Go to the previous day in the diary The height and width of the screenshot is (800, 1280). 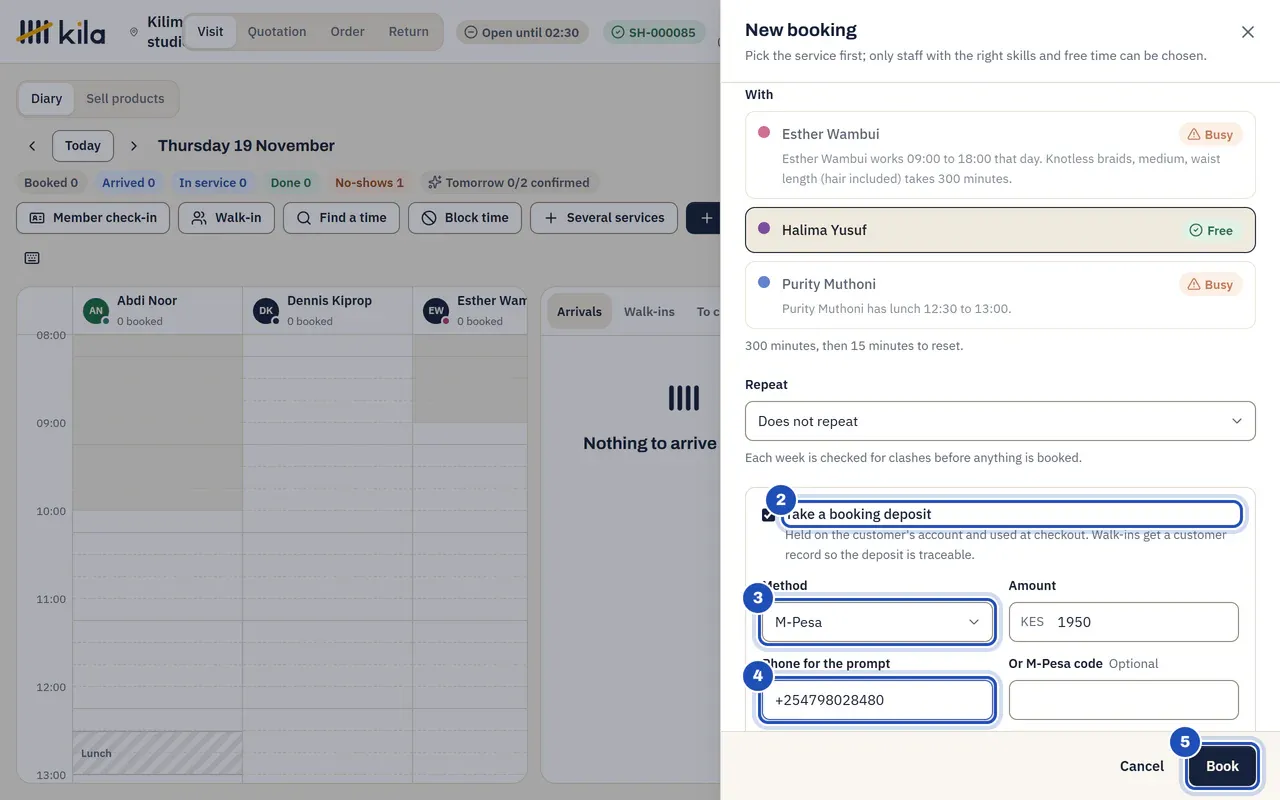(x=32, y=146)
